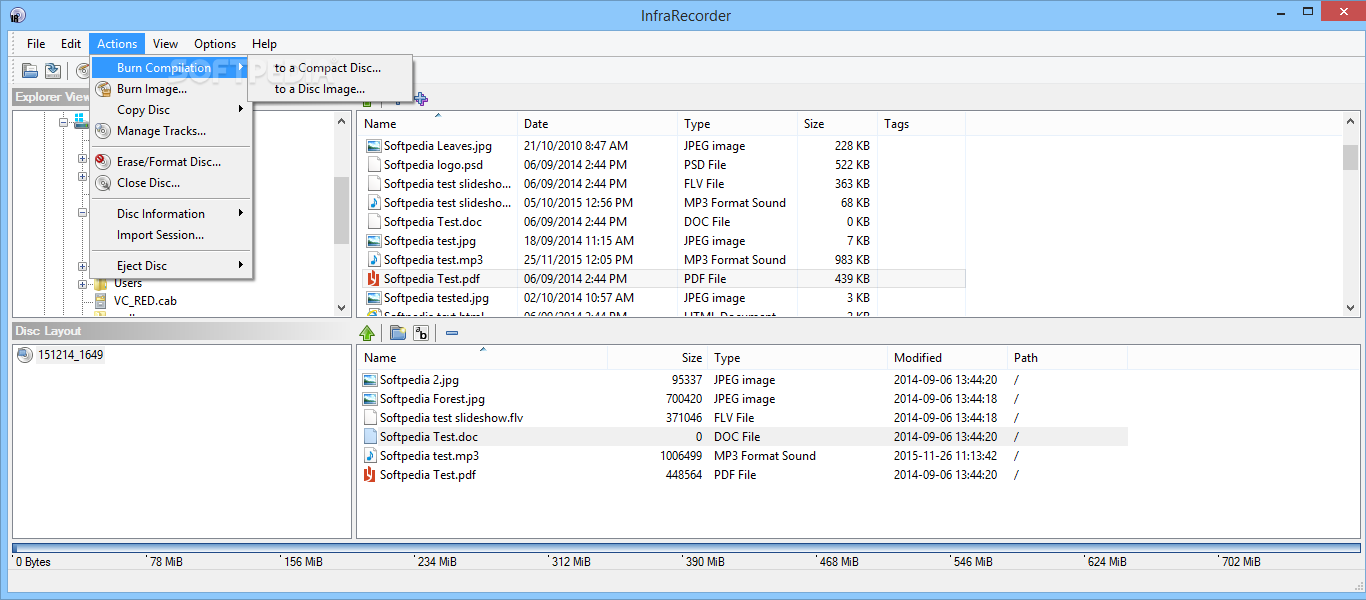Click the blue minus remove icon
Viewport: 1366px width, 600px height.
point(452,333)
